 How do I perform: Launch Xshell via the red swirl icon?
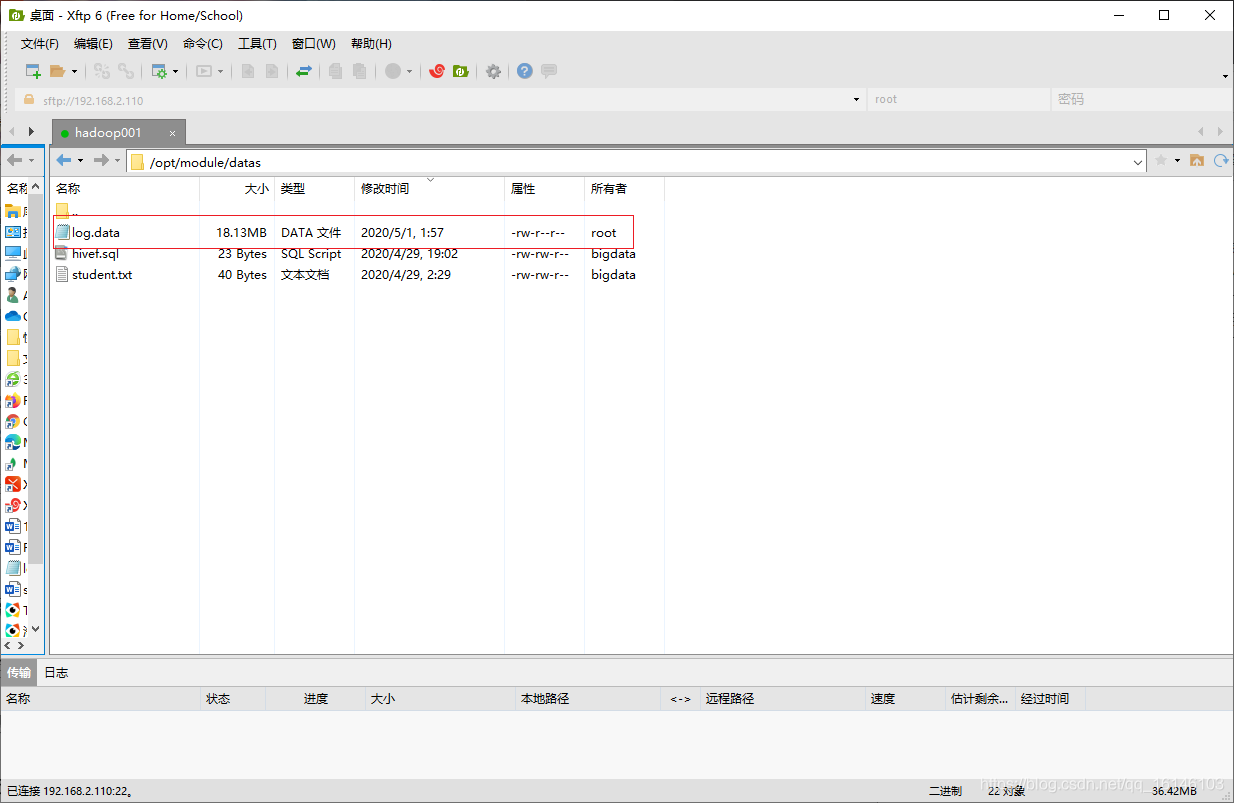click(x=437, y=71)
